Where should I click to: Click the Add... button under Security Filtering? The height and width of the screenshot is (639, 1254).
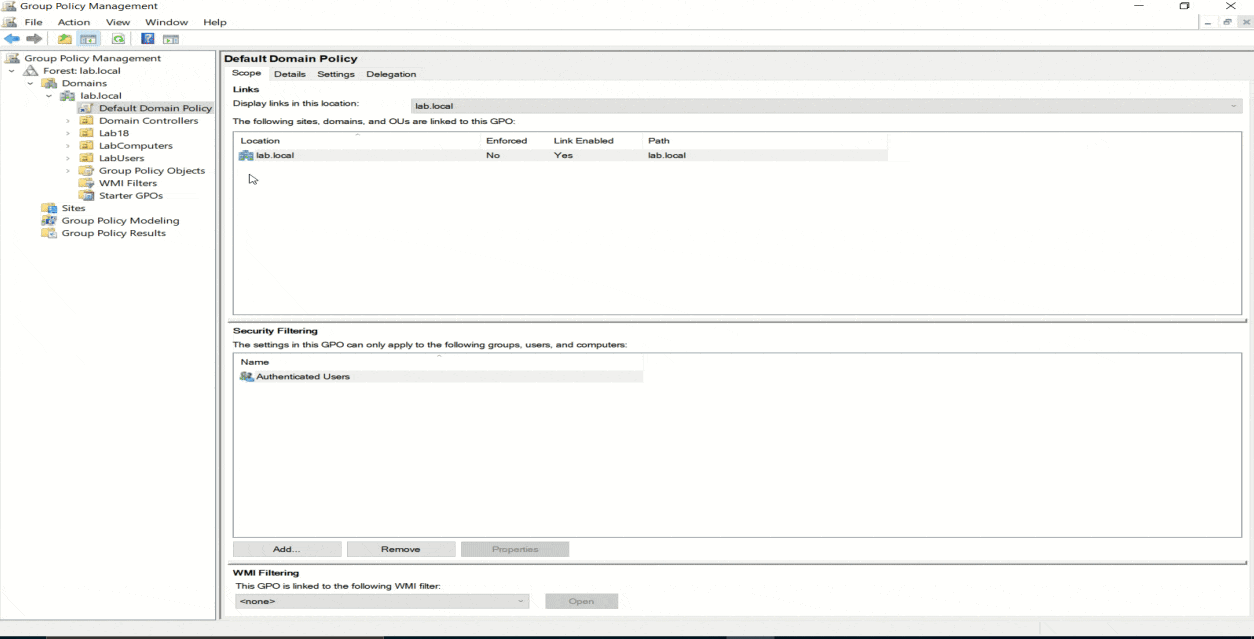[286, 549]
